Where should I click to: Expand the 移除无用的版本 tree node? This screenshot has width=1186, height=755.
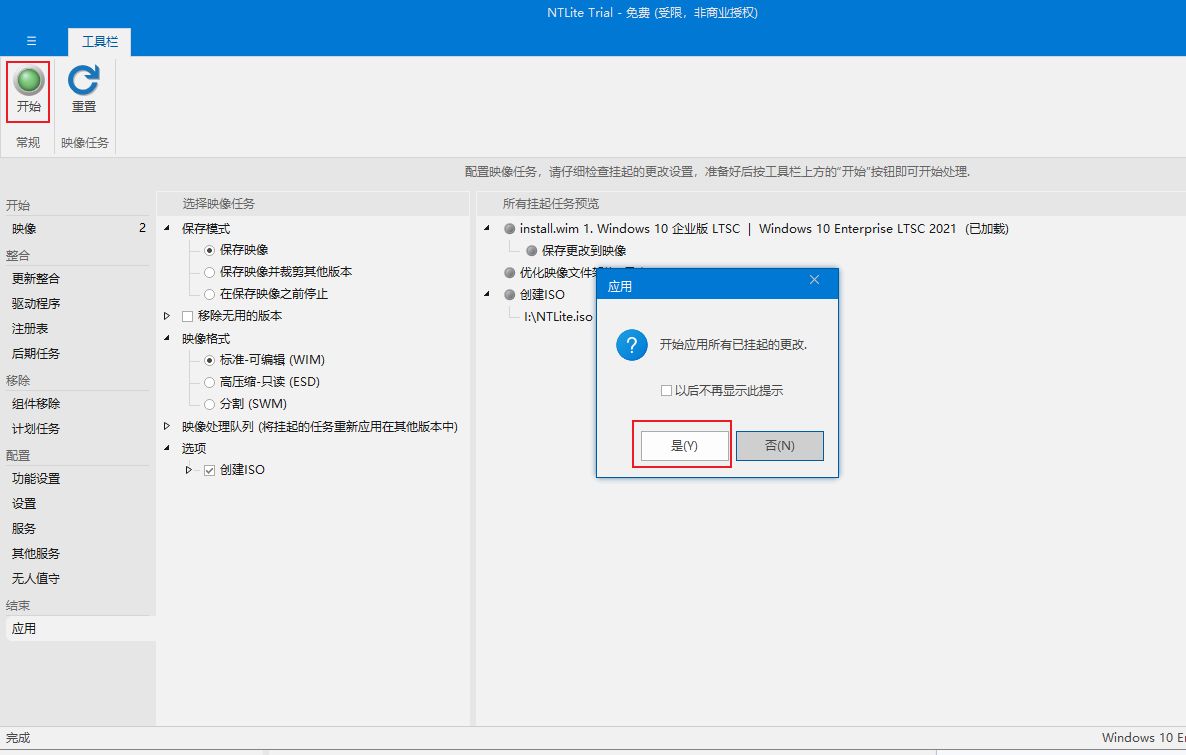point(167,316)
